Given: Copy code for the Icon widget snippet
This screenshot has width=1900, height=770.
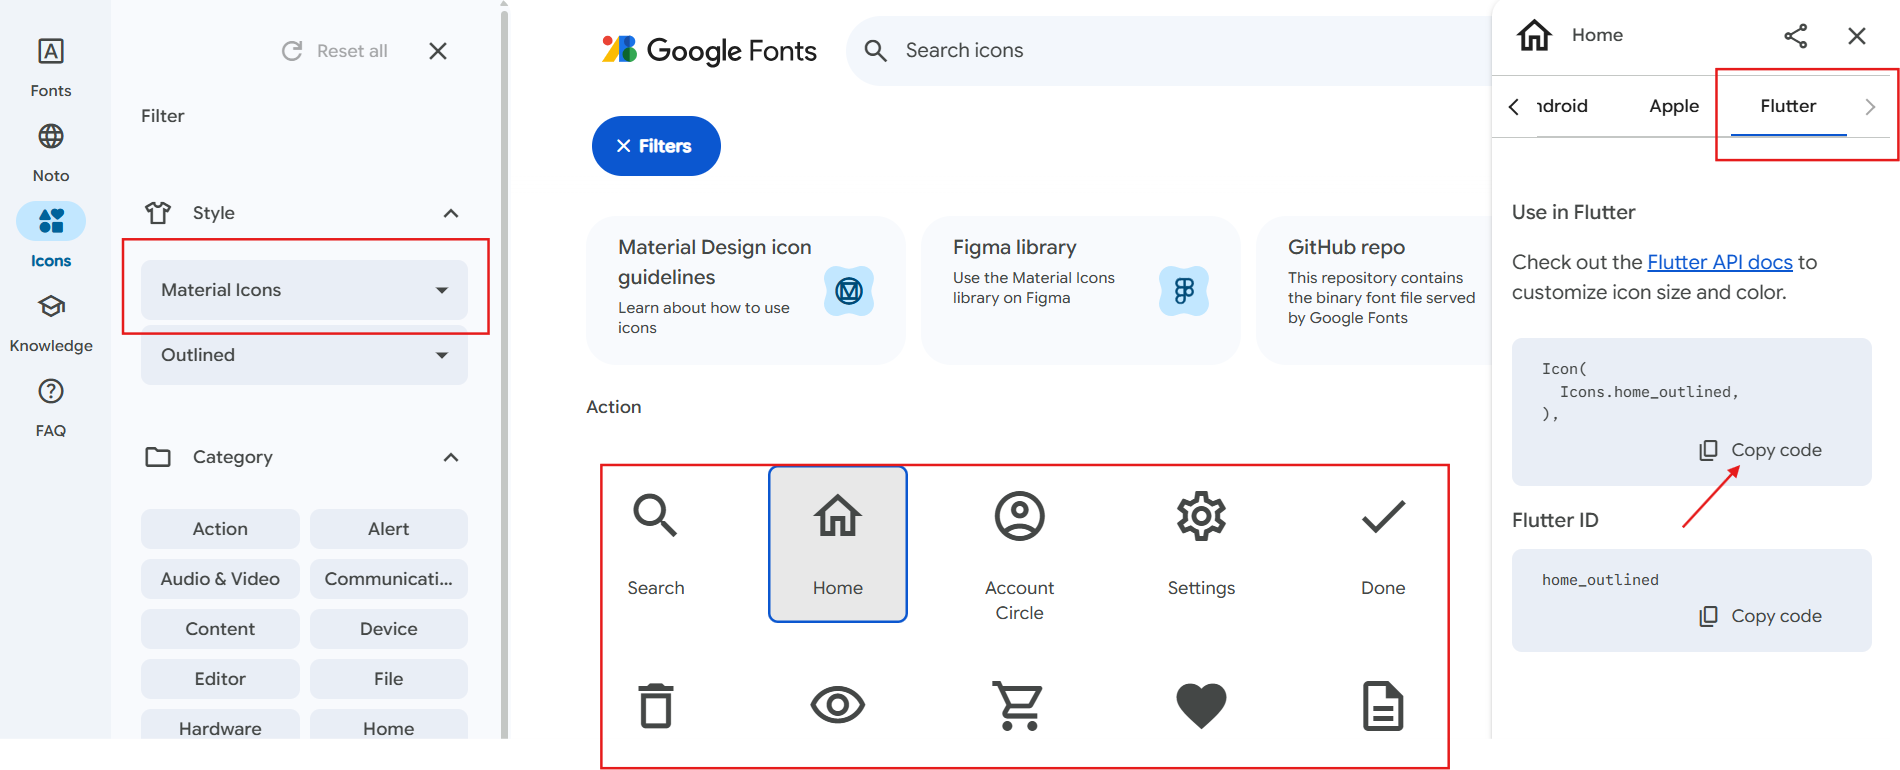Looking at the screenshot, I should [1761, 450].
